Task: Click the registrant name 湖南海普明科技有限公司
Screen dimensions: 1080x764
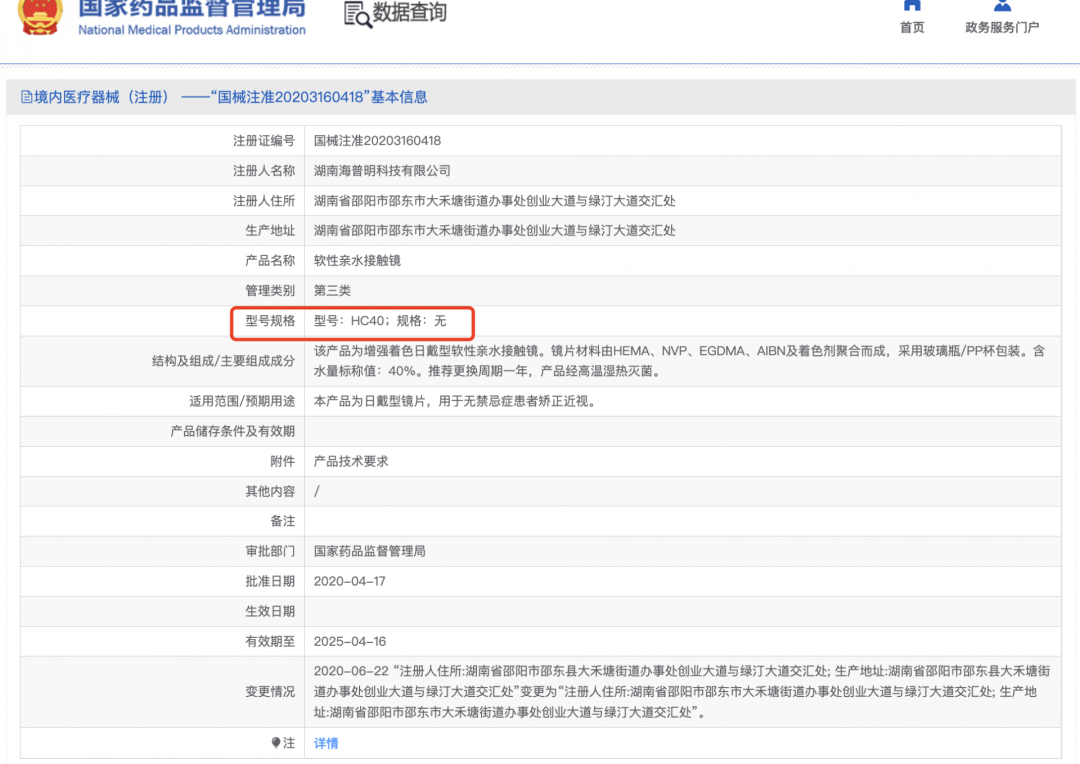Action: click(382, 171)
